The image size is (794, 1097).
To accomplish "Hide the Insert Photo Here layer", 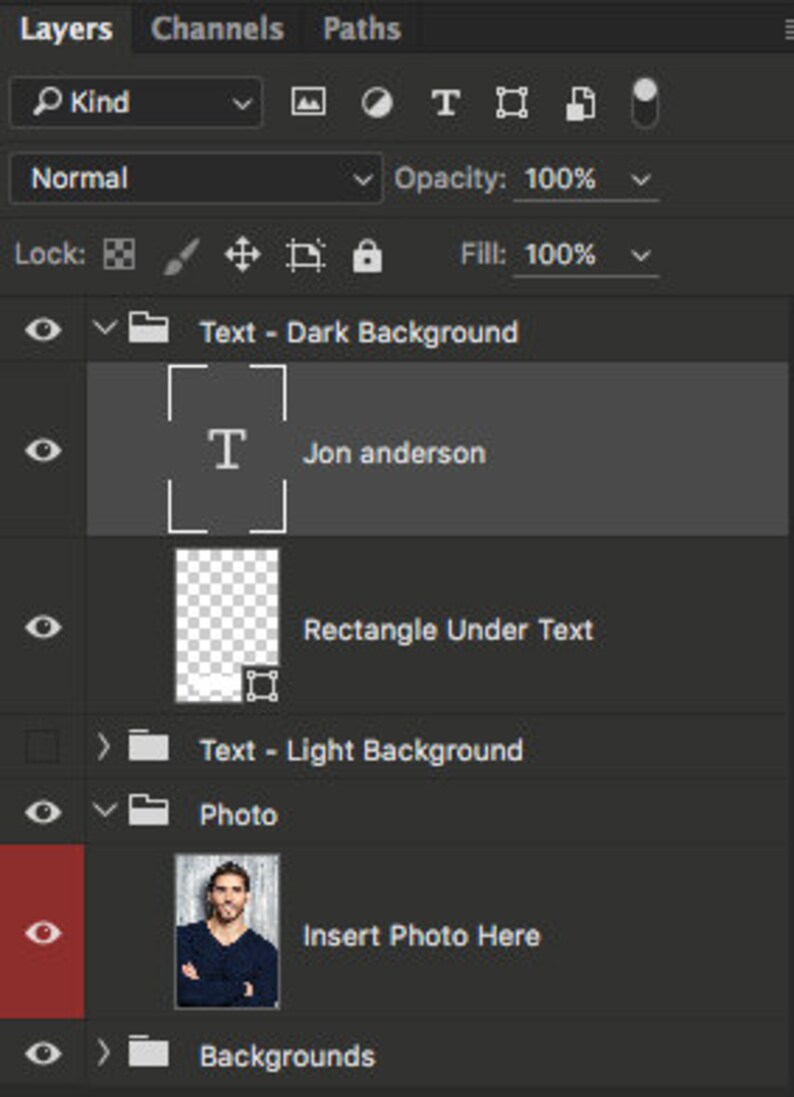I will (43, 933).
